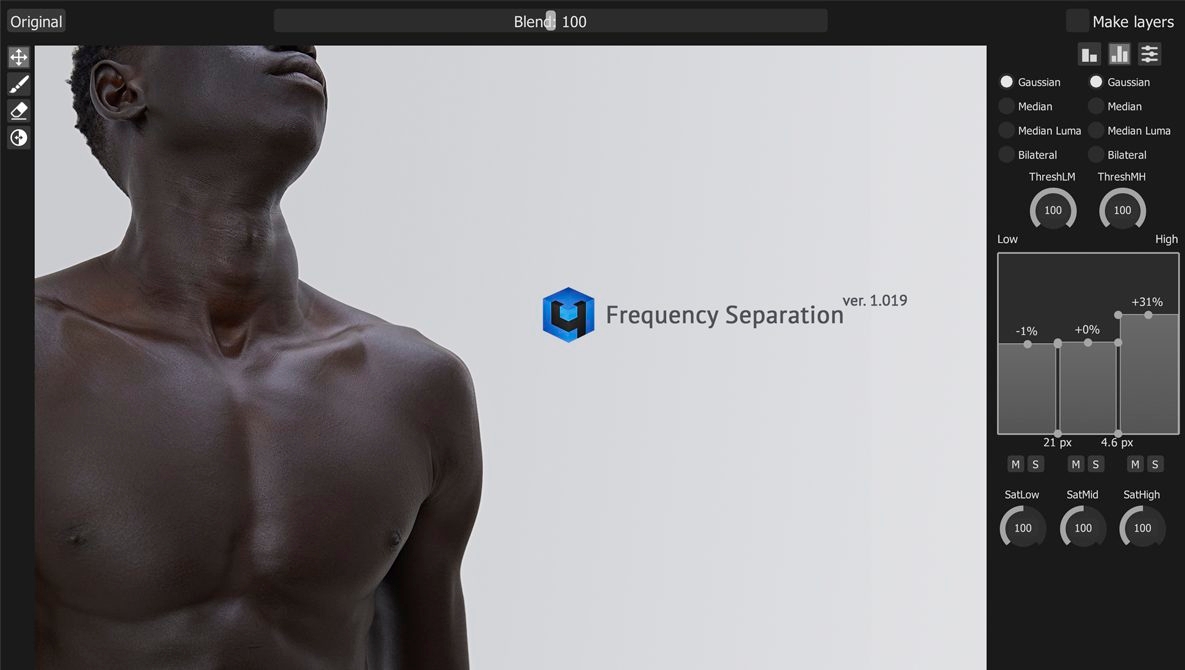Click the SatHigh knob
Viewport: 1185px width, 670px height.
click(x=1142, y=527)
